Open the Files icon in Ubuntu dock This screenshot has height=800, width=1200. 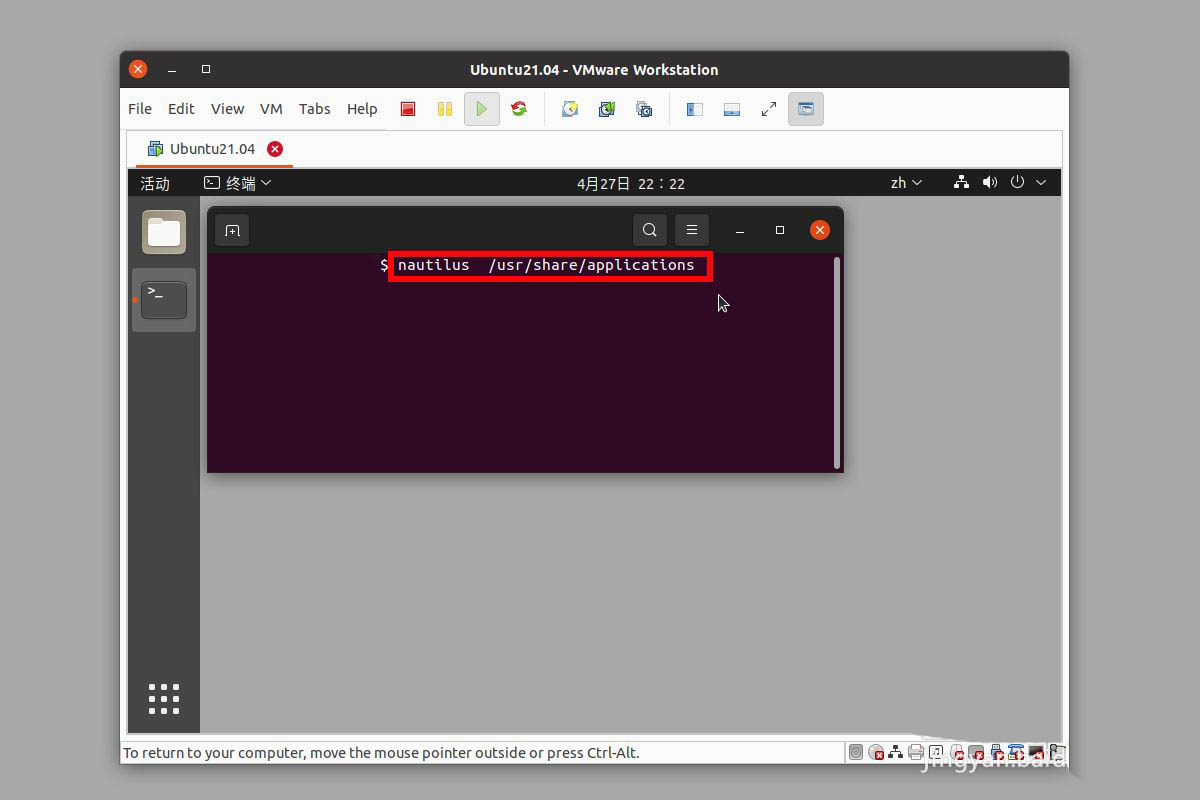point(164,232)
